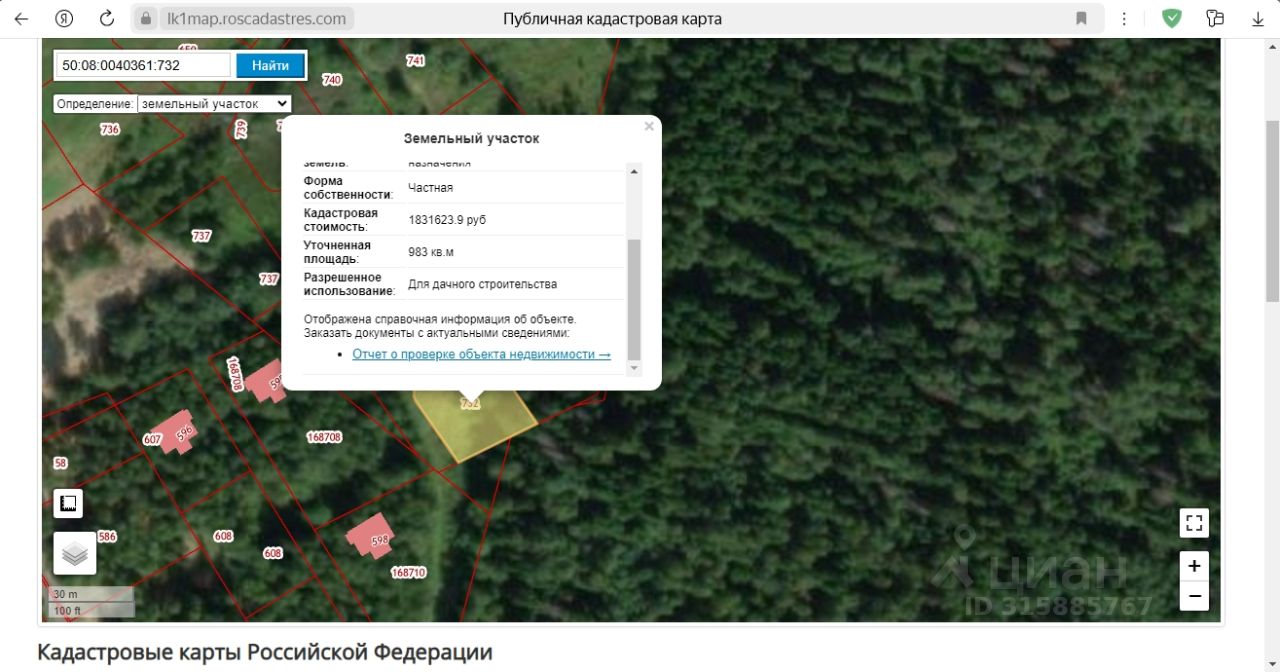Click parcel label 736 on the map

click(110, 129)
